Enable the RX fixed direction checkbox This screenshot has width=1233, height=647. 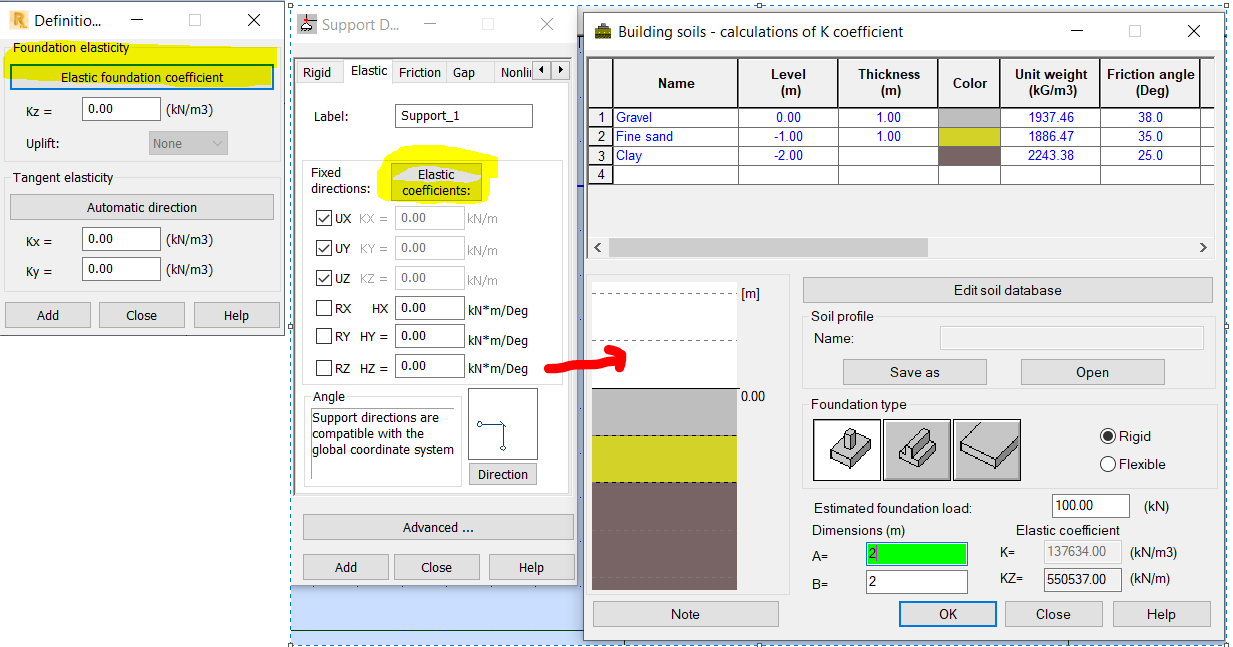[322, 307]
